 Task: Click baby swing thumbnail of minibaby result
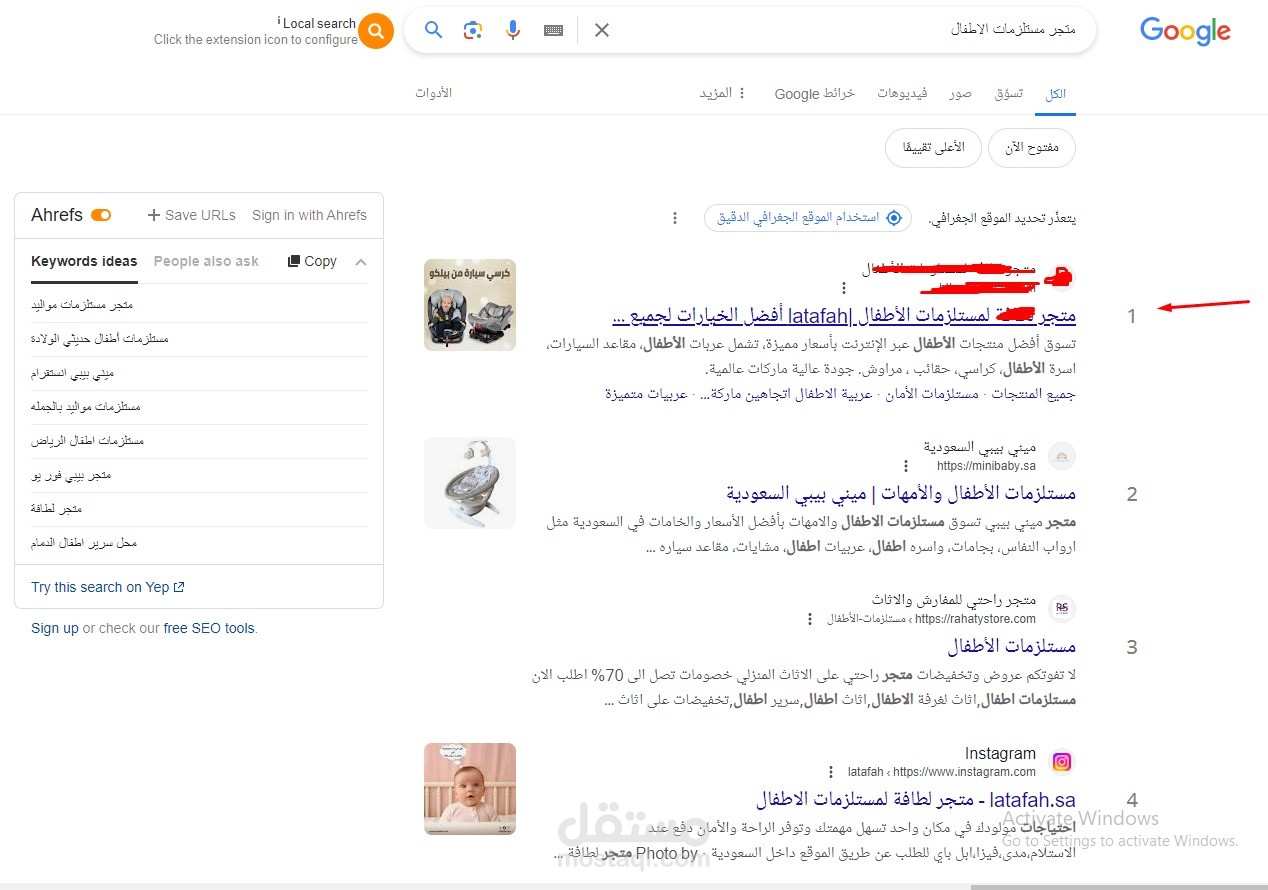click(x=470, y=482)
